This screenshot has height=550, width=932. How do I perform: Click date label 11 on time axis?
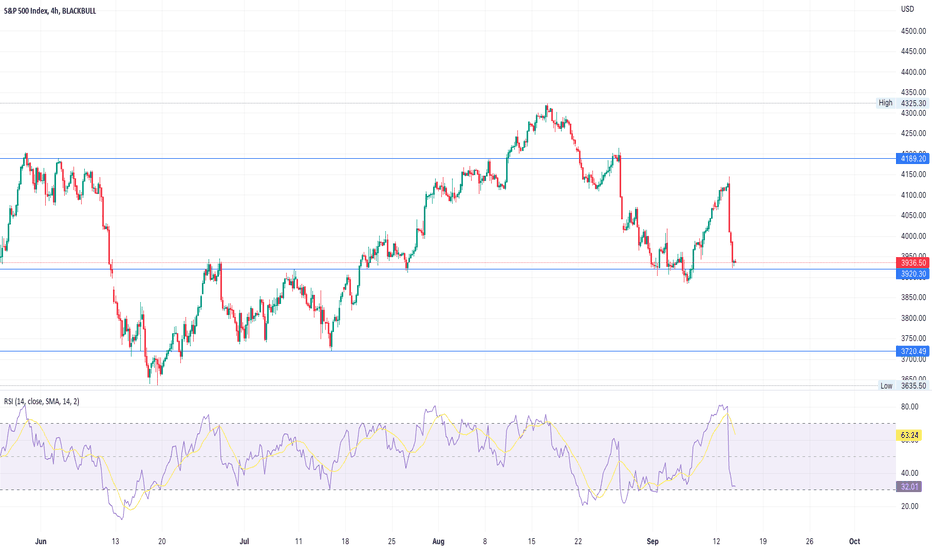click(x=298, y=542)
